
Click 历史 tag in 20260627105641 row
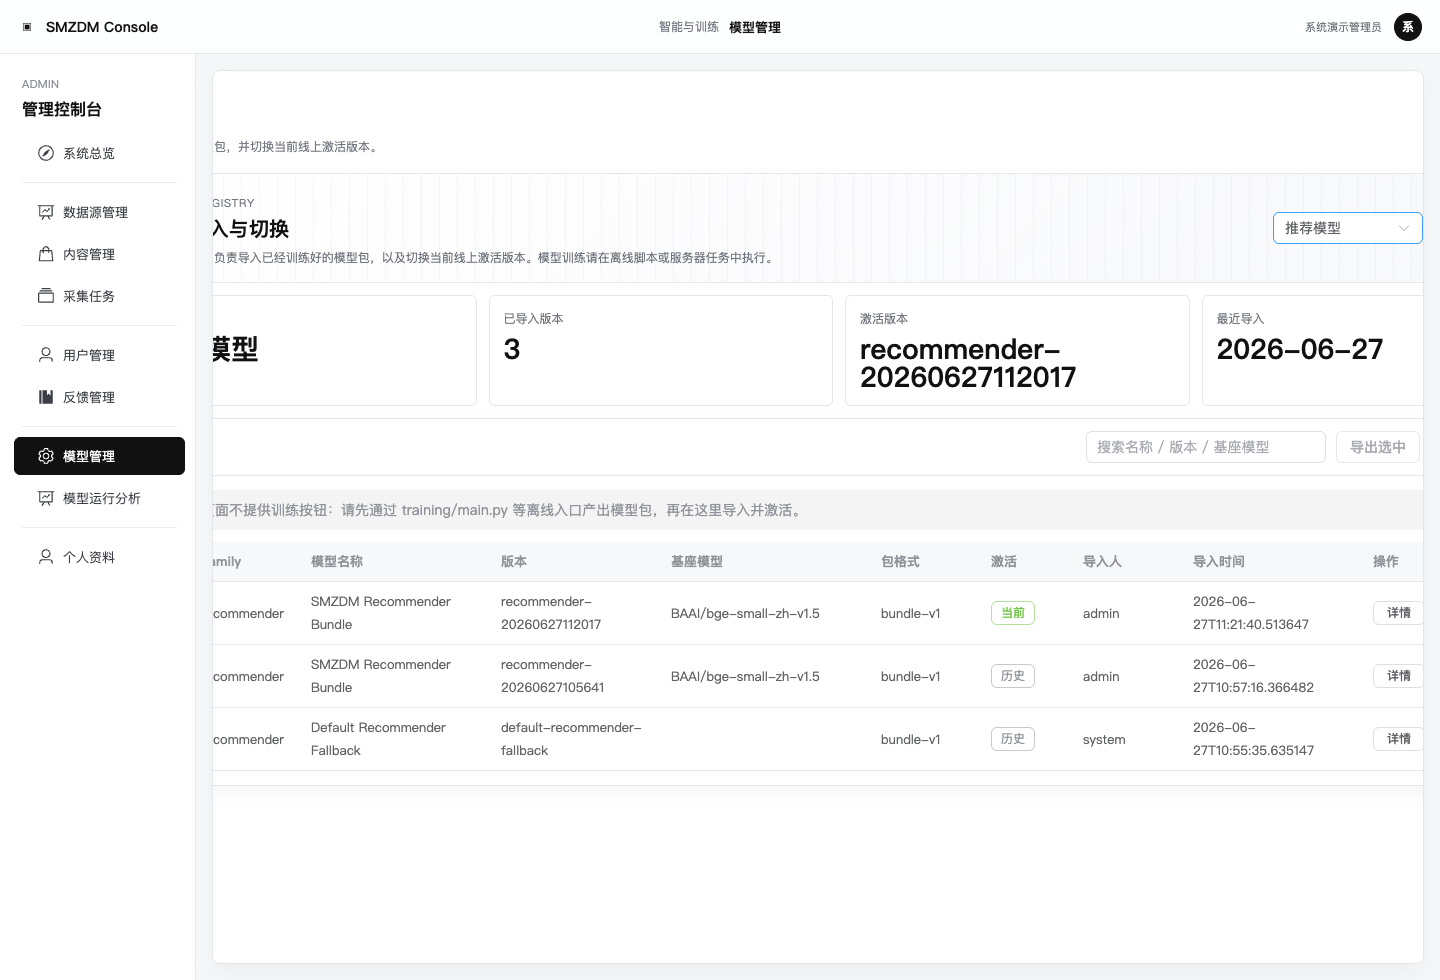pyautogui.click(x=1013, y=676)
